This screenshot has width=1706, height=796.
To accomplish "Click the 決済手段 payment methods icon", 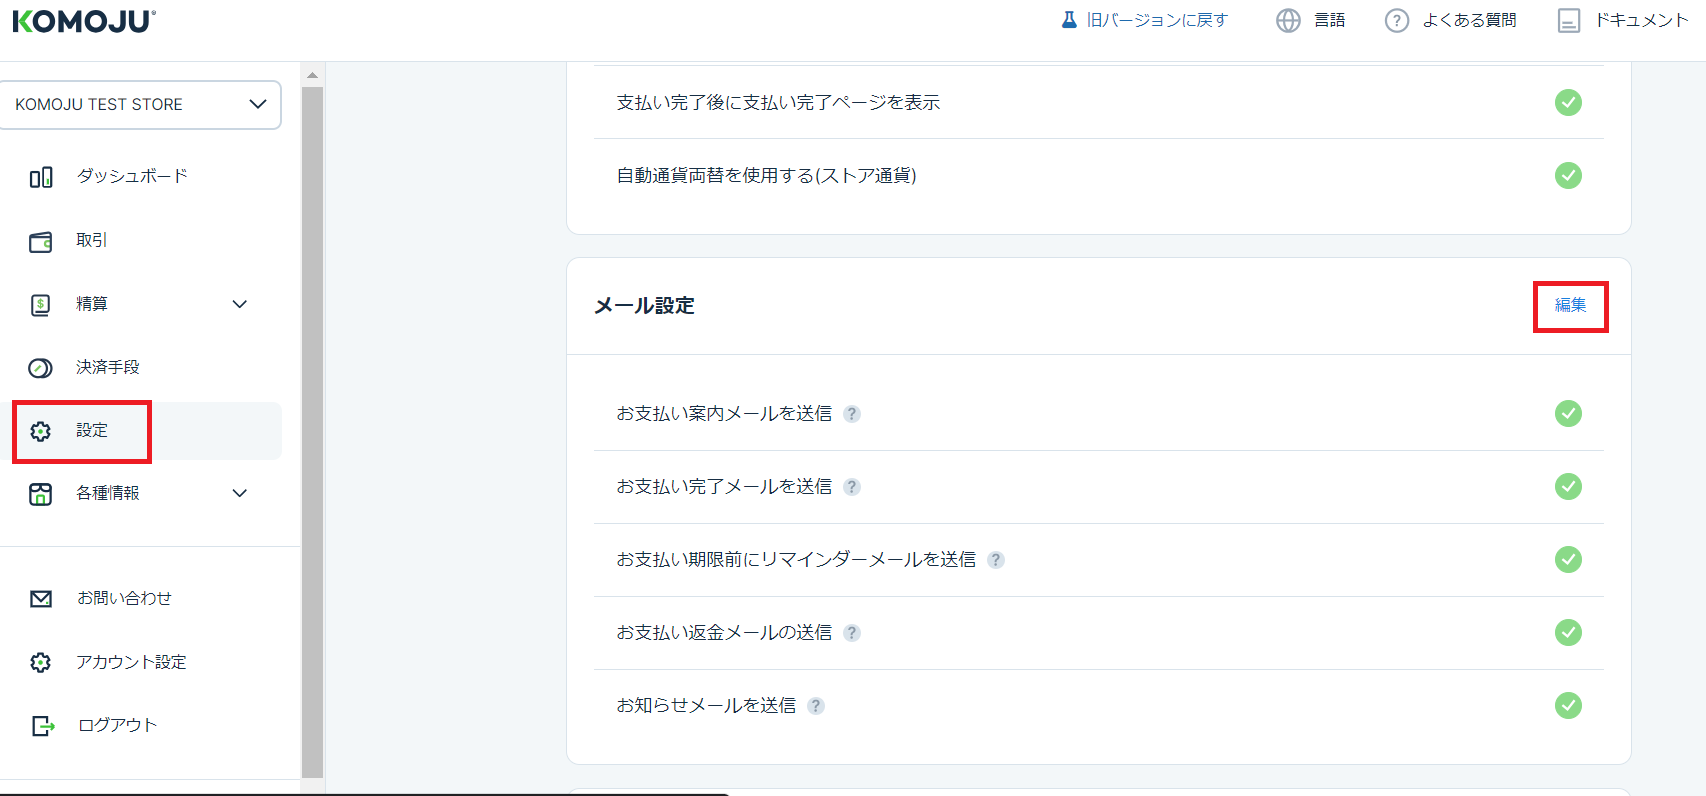I will coord(41,368).
